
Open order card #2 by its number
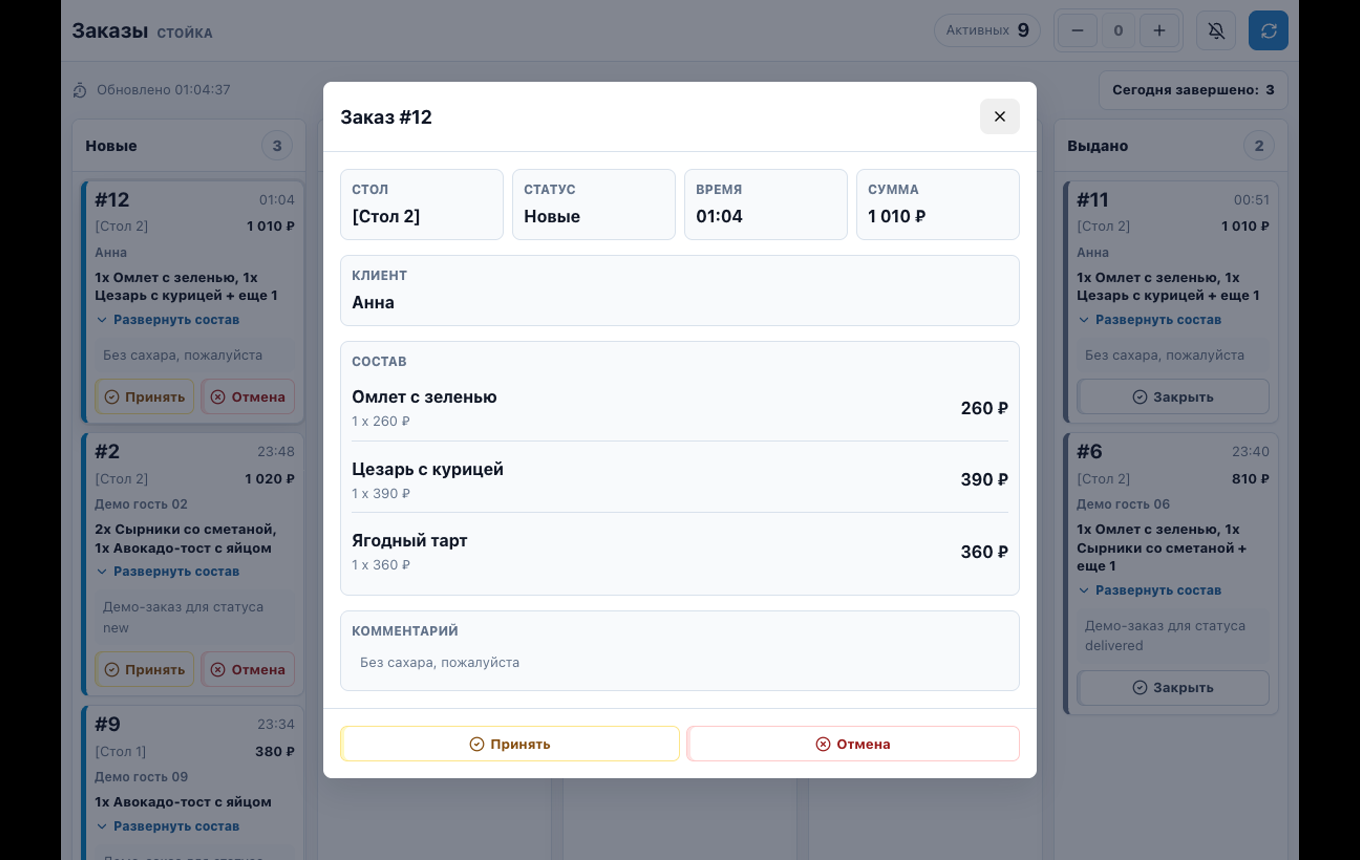[x=107, y=452]
